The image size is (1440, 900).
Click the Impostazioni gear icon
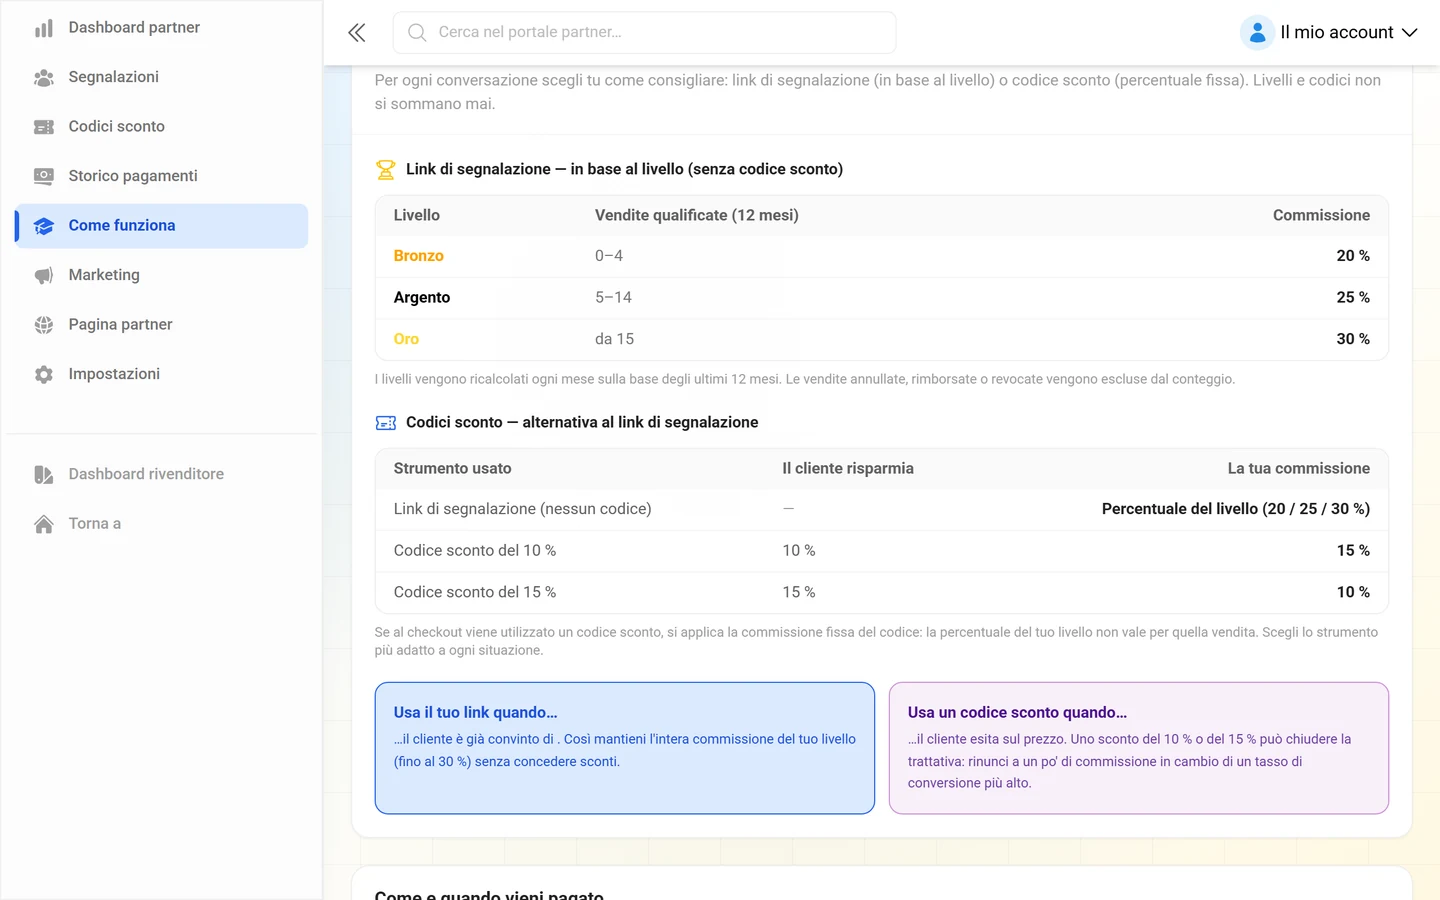[44, 374]
